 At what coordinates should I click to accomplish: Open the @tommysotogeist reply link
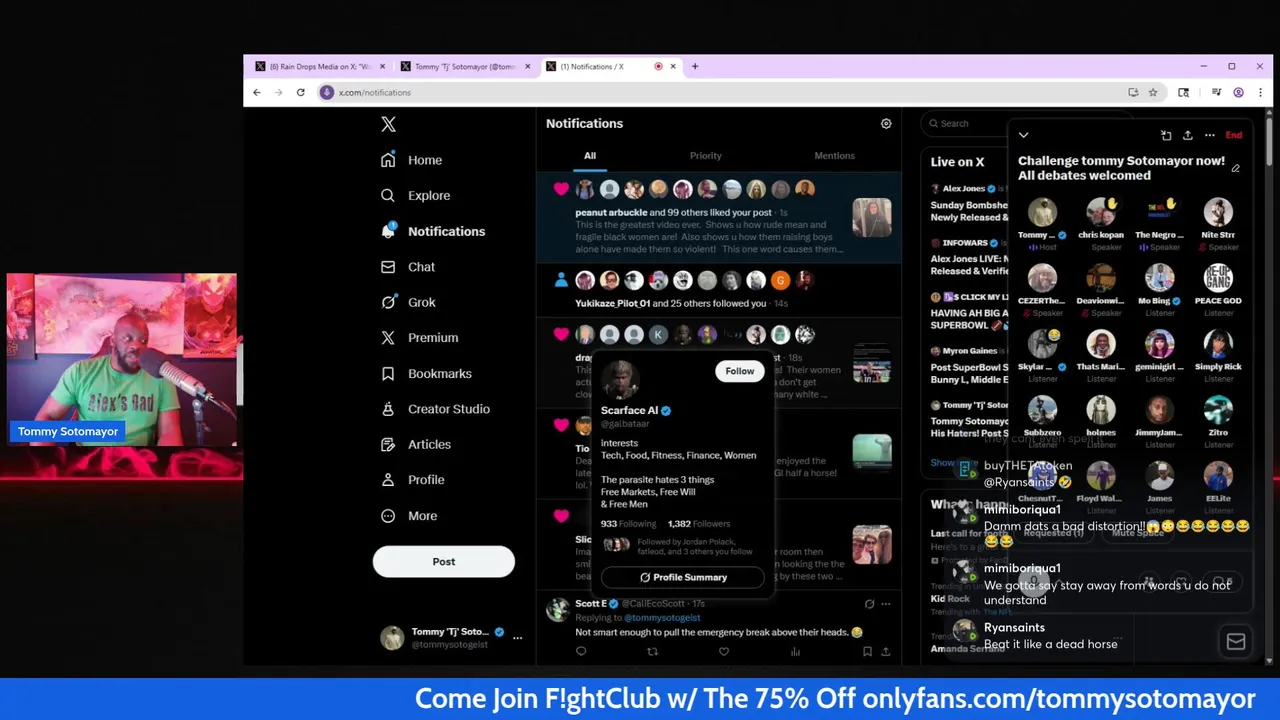[x=662, y=618]
